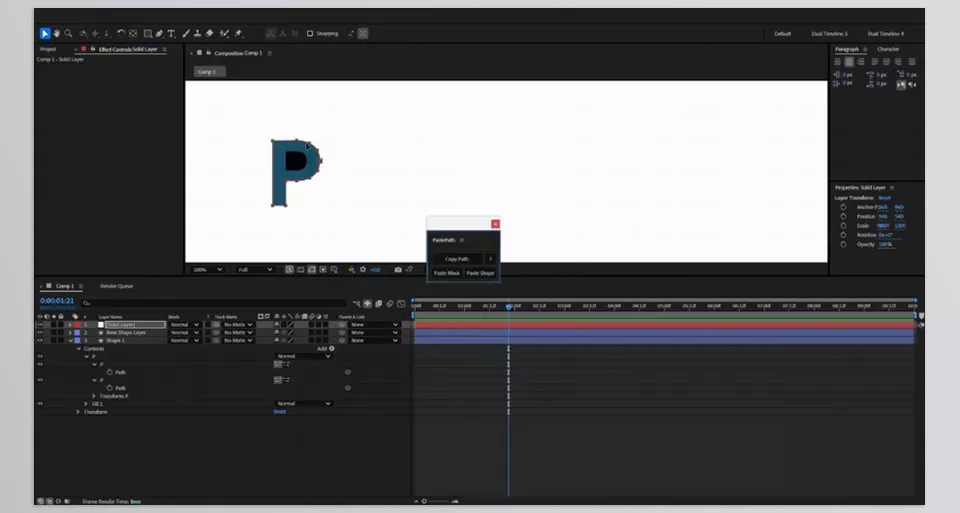Screen dimensions: 960x513
Task: Select the Rectangle shape tool
Action: (148, 34)
